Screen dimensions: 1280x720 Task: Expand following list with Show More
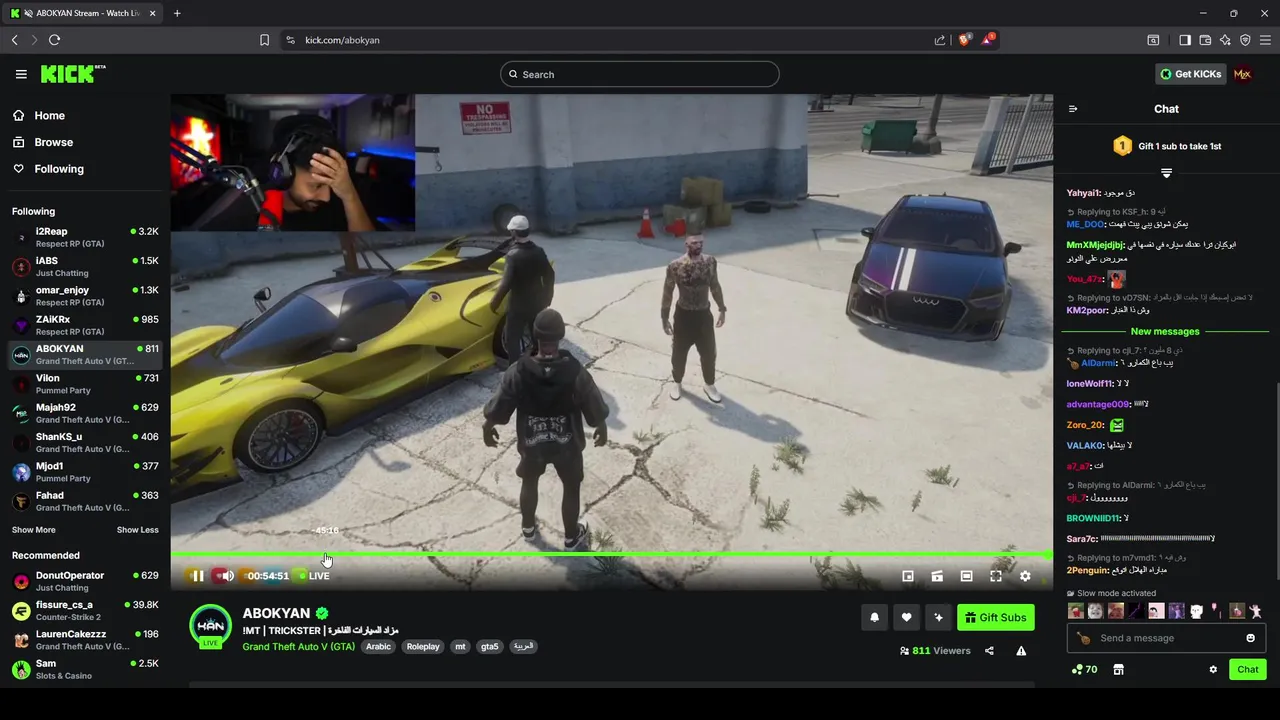[x=34, y=530]
